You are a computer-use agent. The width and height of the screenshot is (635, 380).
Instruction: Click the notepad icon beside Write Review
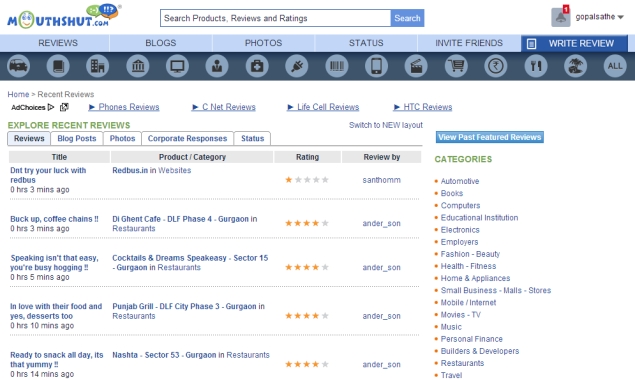click(532, 44)
